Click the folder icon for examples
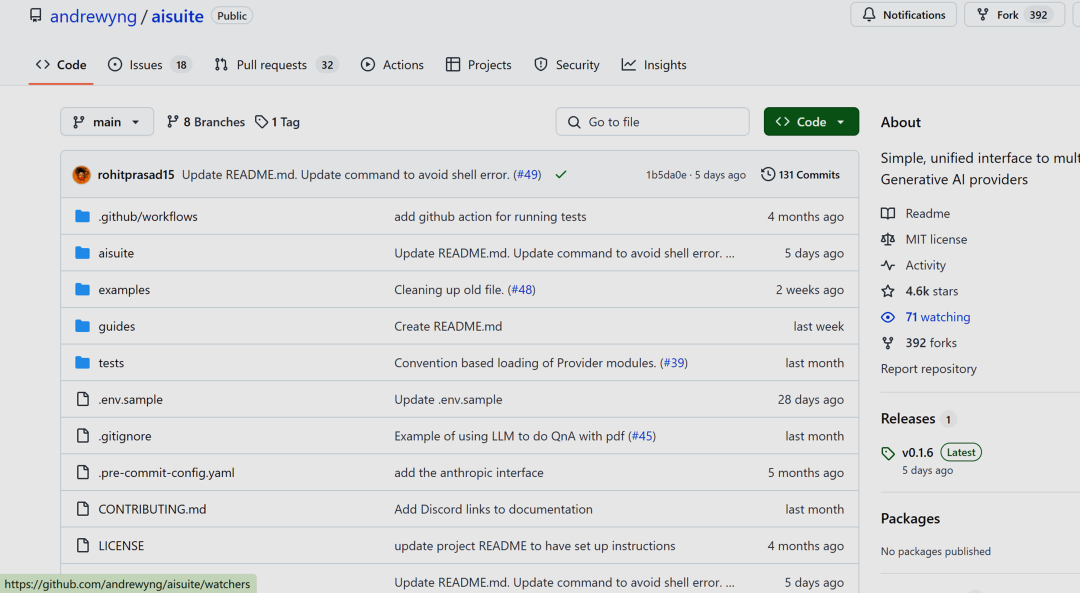The image size is (1080, 593). pos(83,289)
